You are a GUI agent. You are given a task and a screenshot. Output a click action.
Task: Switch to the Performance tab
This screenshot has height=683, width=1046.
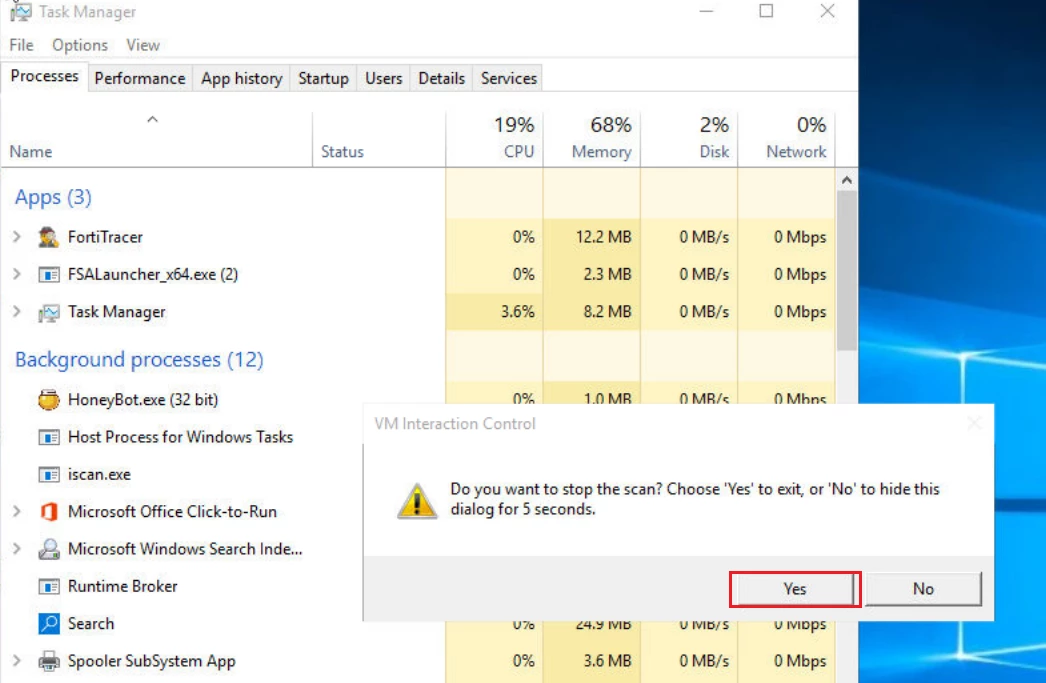(x=140, y=78)
